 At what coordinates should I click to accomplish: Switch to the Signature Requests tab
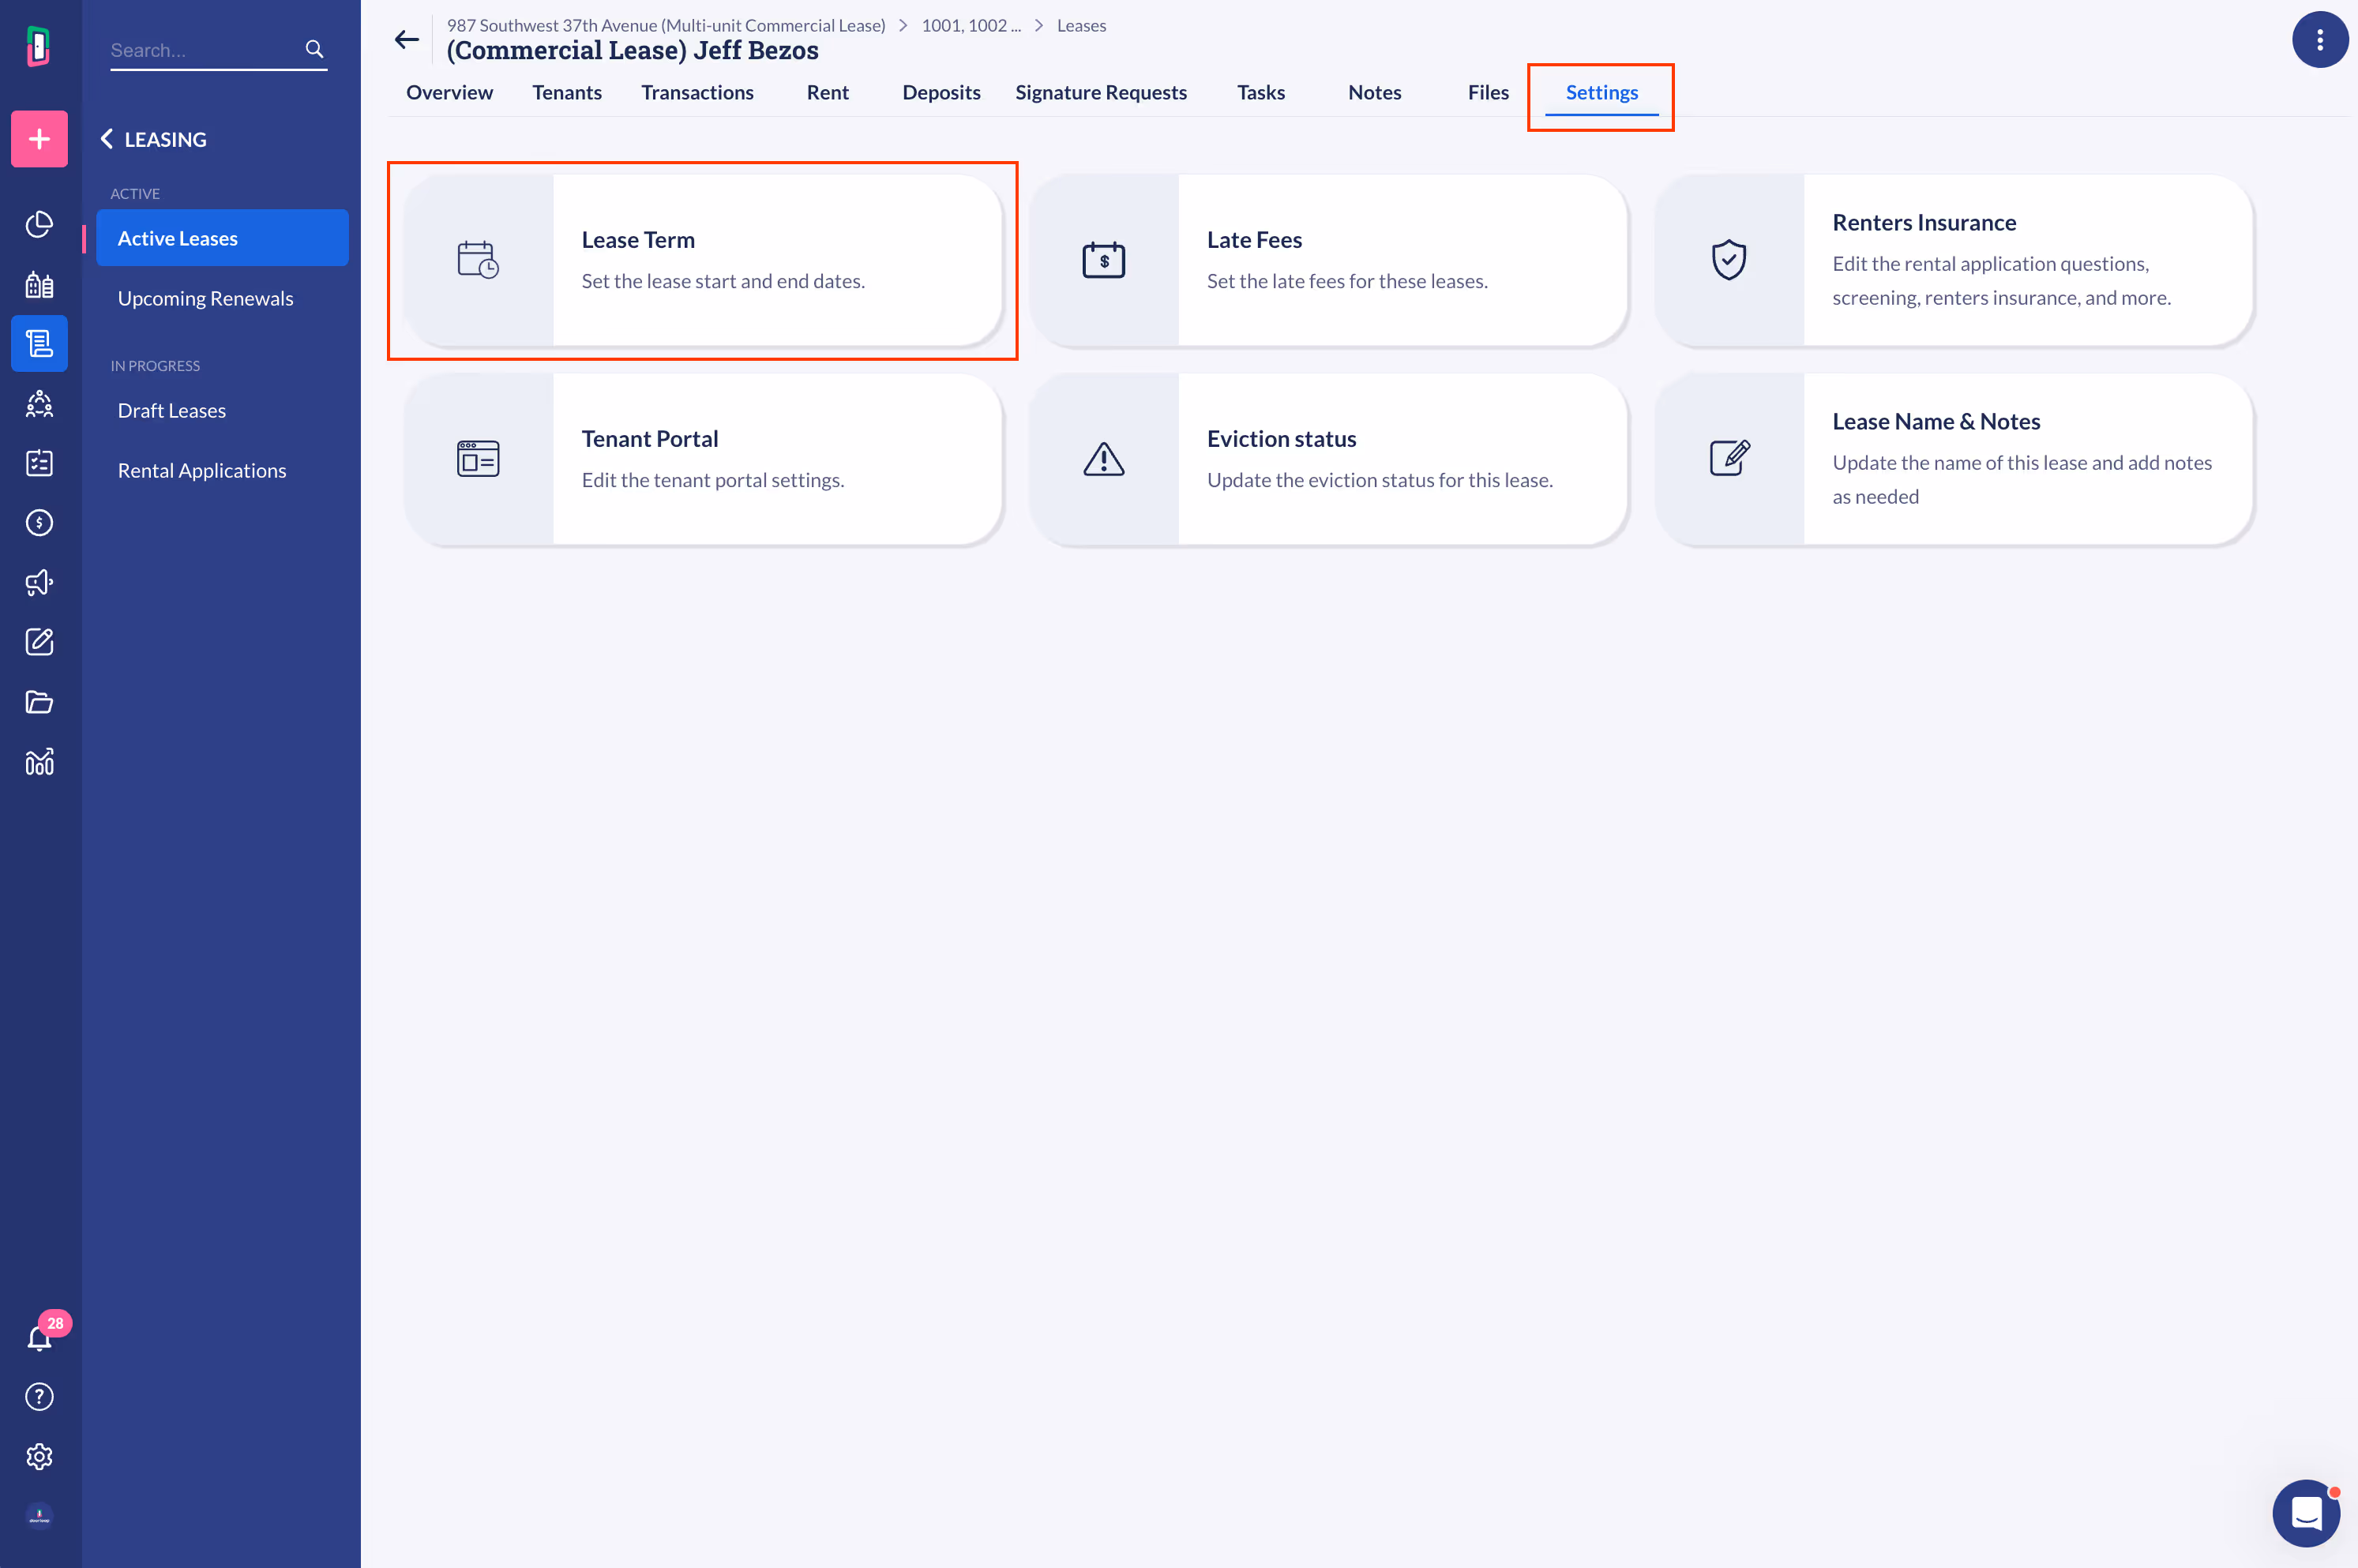pyautogui.click(x=1101, y=92)
